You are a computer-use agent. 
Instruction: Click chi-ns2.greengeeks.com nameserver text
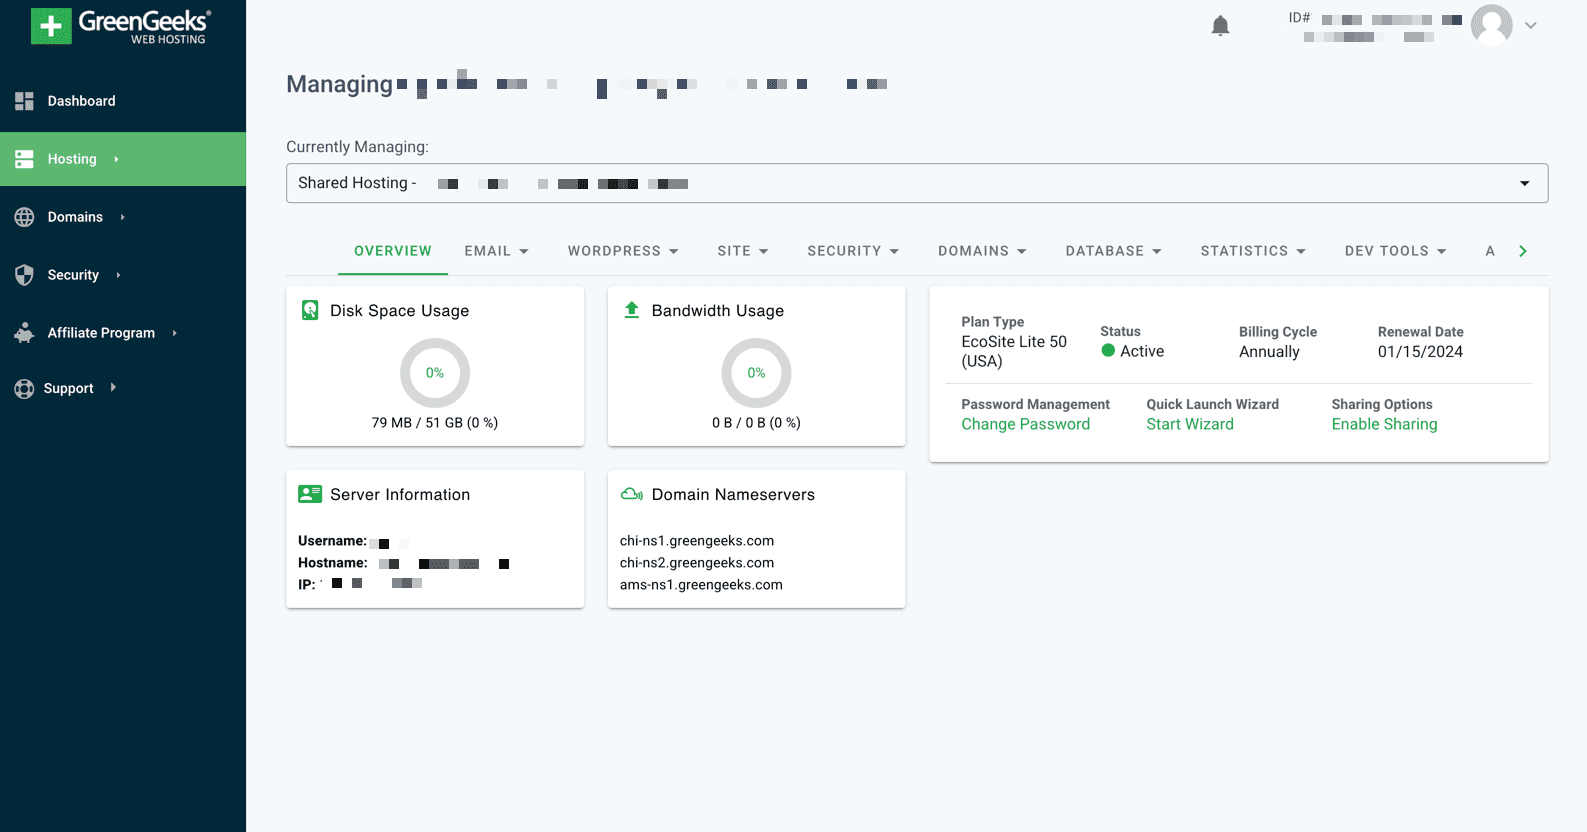click(x=697, y=563)
